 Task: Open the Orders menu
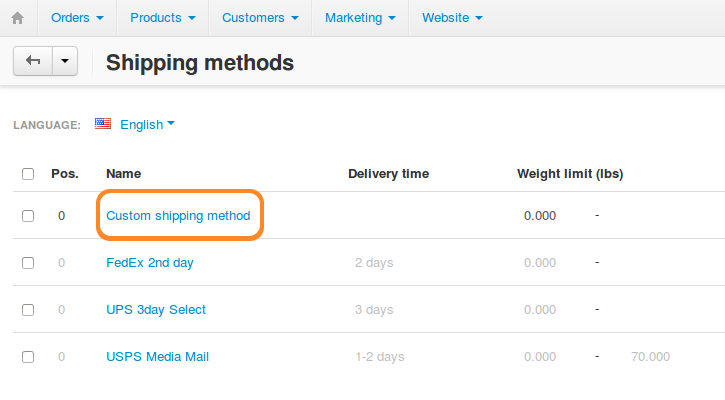tap(77, 18)
